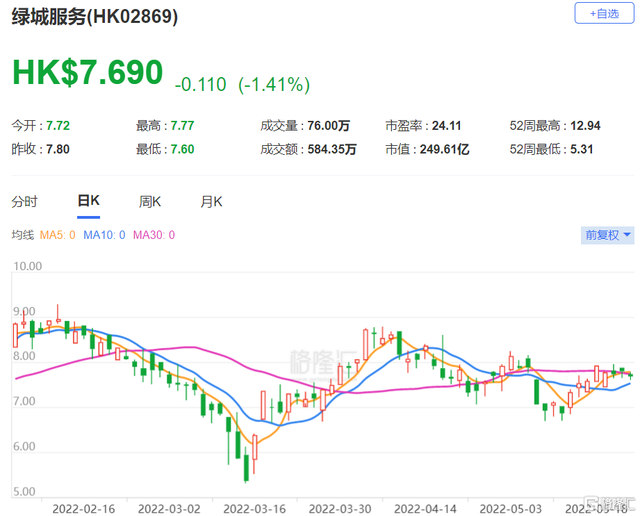Select the 日K tab

(x=89, y=201)
